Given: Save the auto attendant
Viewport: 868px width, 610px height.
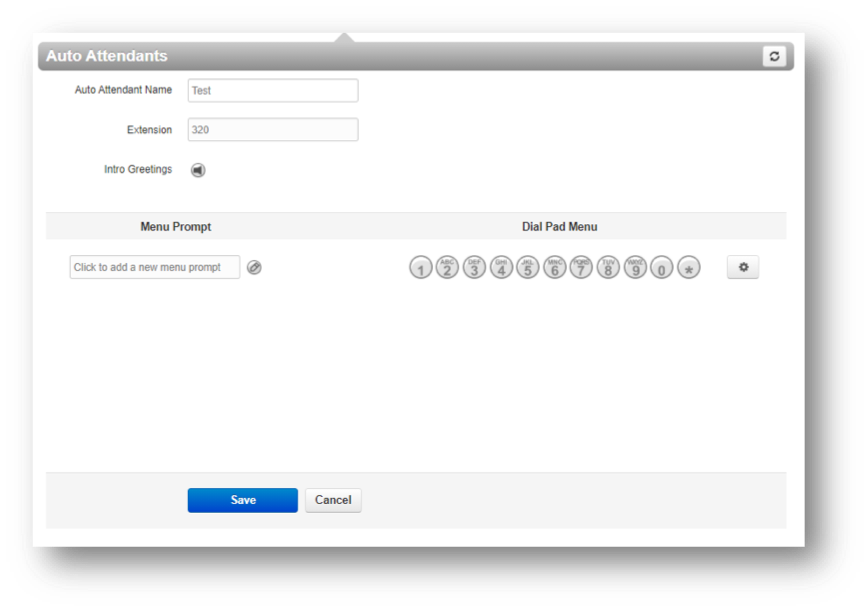Looking at the screenshot, I should (242, 500).
